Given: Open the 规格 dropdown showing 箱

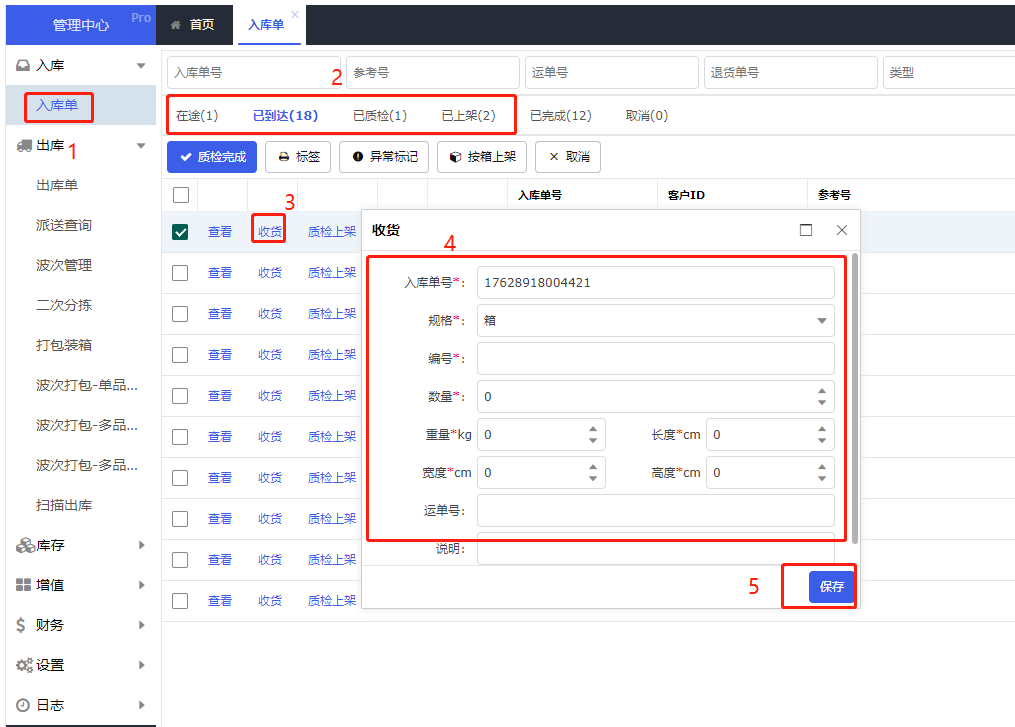Looking at the screenshot, I should click(x=655, y=320).
